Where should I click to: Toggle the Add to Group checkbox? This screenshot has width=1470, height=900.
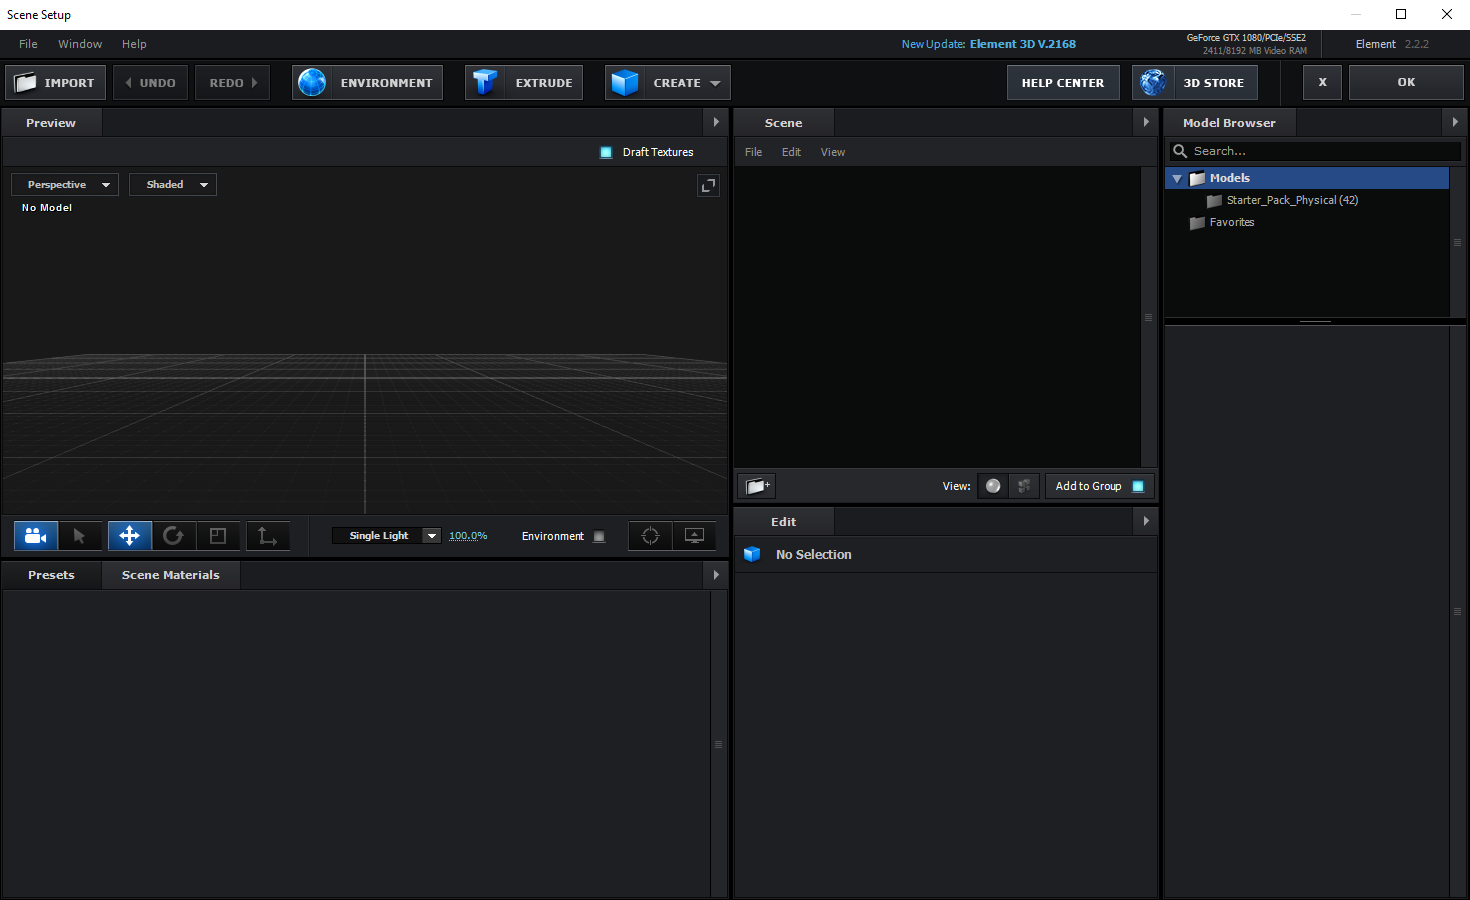[1138, 487]
